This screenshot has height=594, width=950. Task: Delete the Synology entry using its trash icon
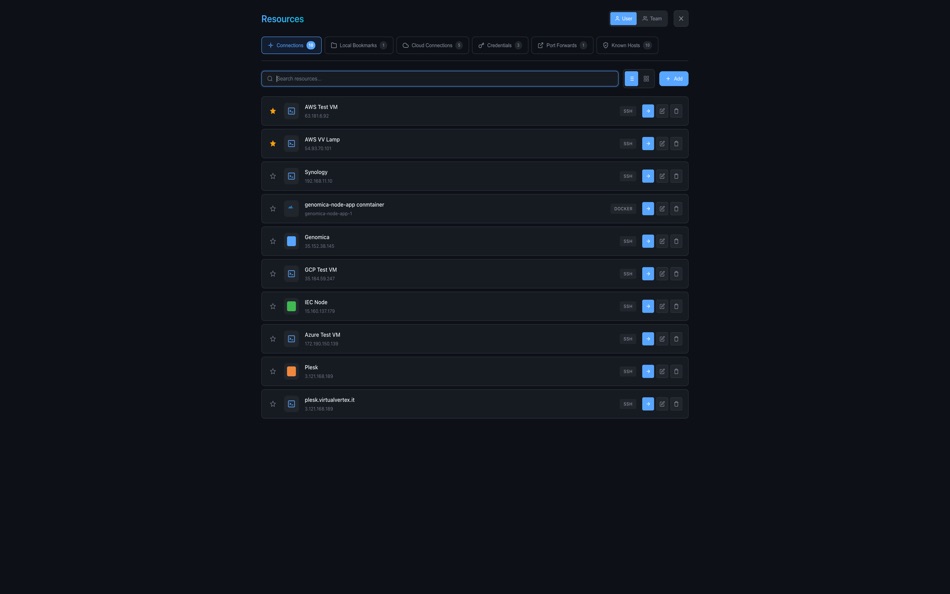click(675, 174)
